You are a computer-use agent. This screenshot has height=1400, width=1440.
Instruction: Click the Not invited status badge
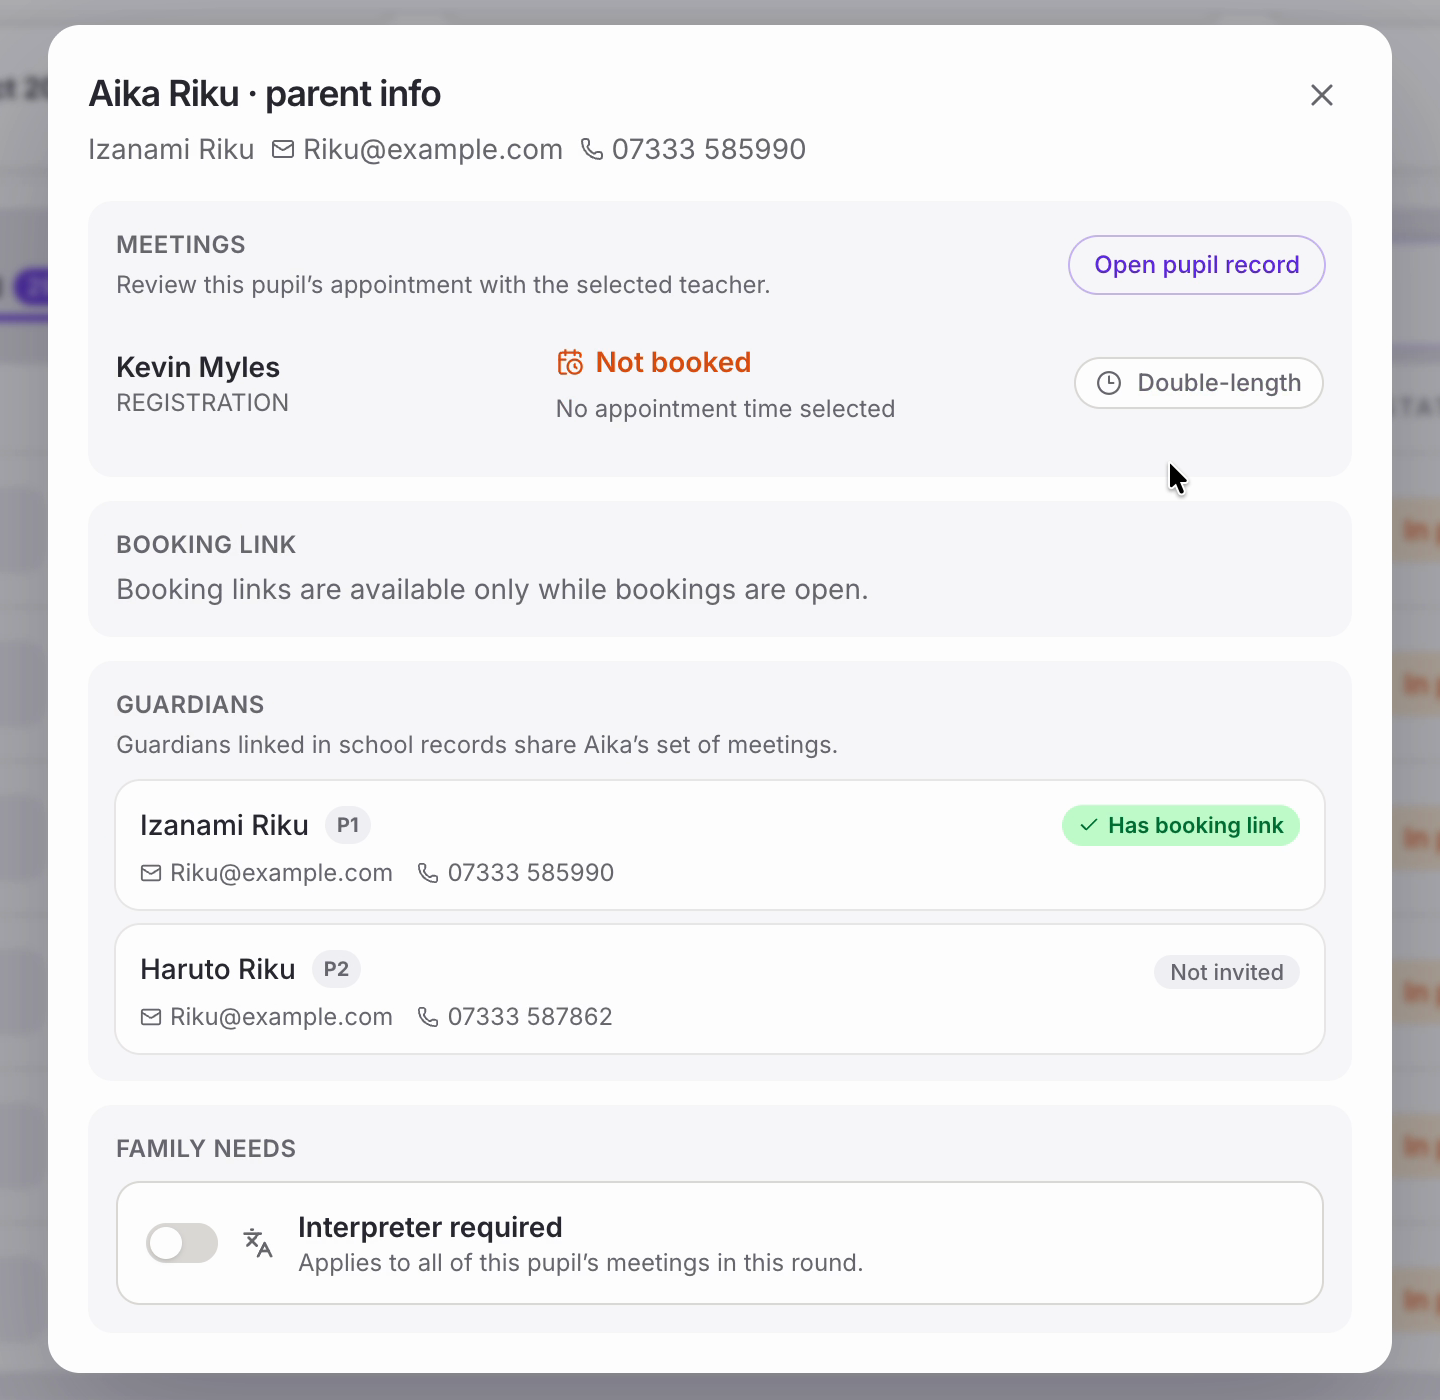pyautogui.click(x=1227, y=972)
